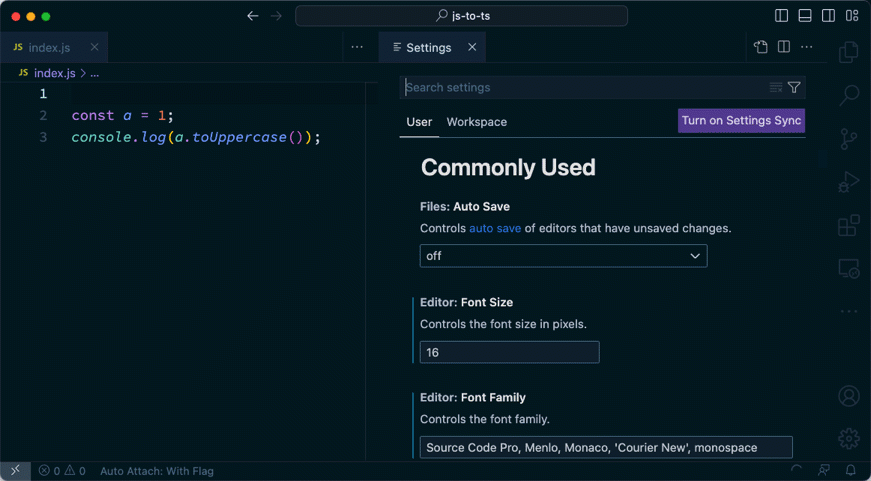Select the index.js editor tab

pos(49,48)
